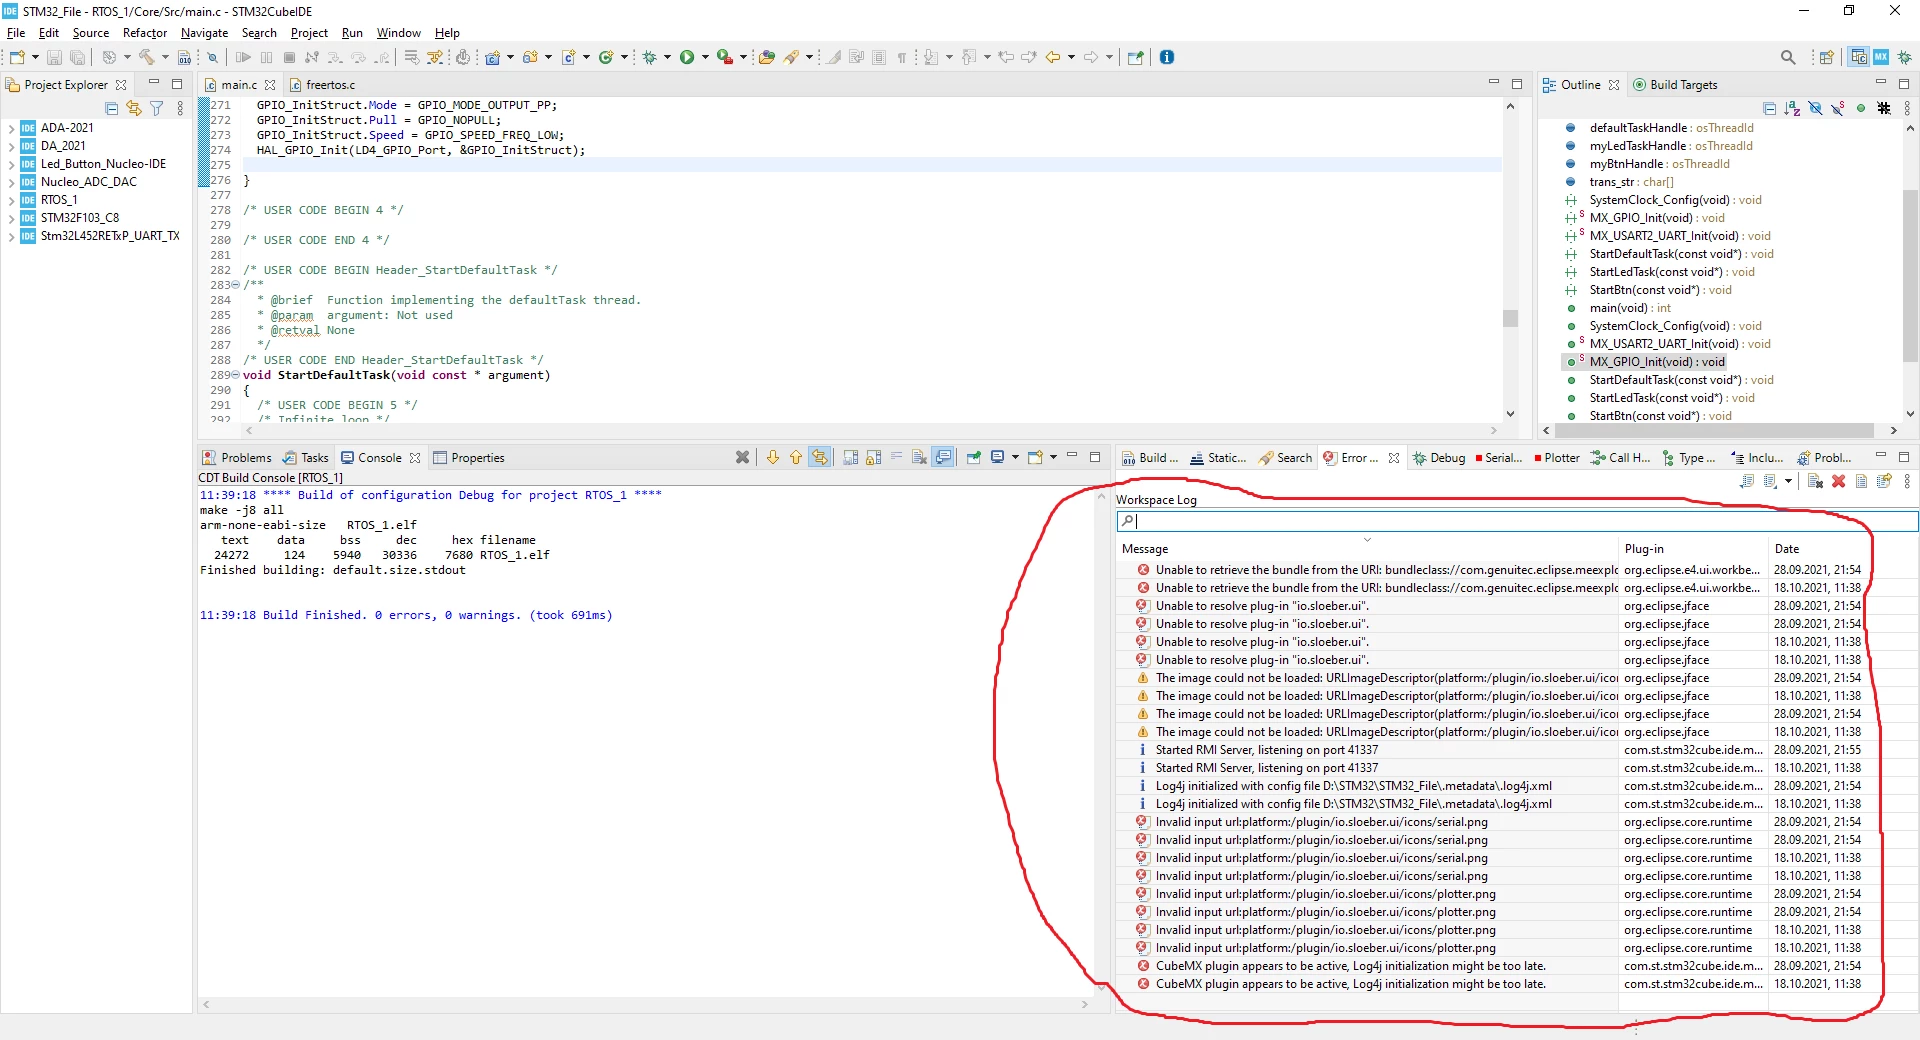Image resolution: width=1920 pixels, height=1040 pixels.
Task: Switch to the freertos.c editor tab
Action: [x=323, y=85]
